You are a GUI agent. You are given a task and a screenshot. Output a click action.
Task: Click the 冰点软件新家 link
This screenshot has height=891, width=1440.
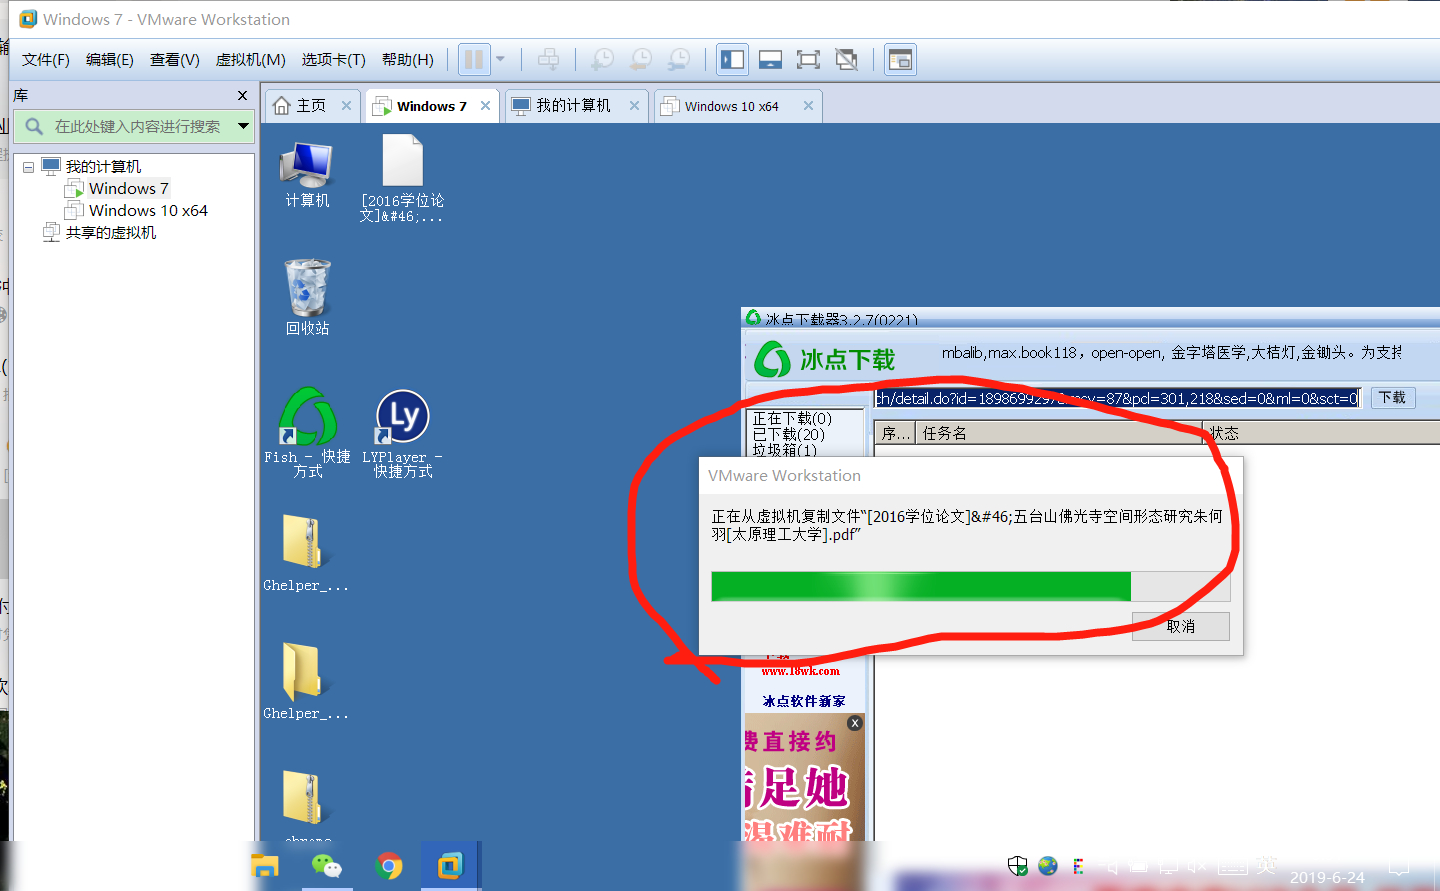pos(804,701)
